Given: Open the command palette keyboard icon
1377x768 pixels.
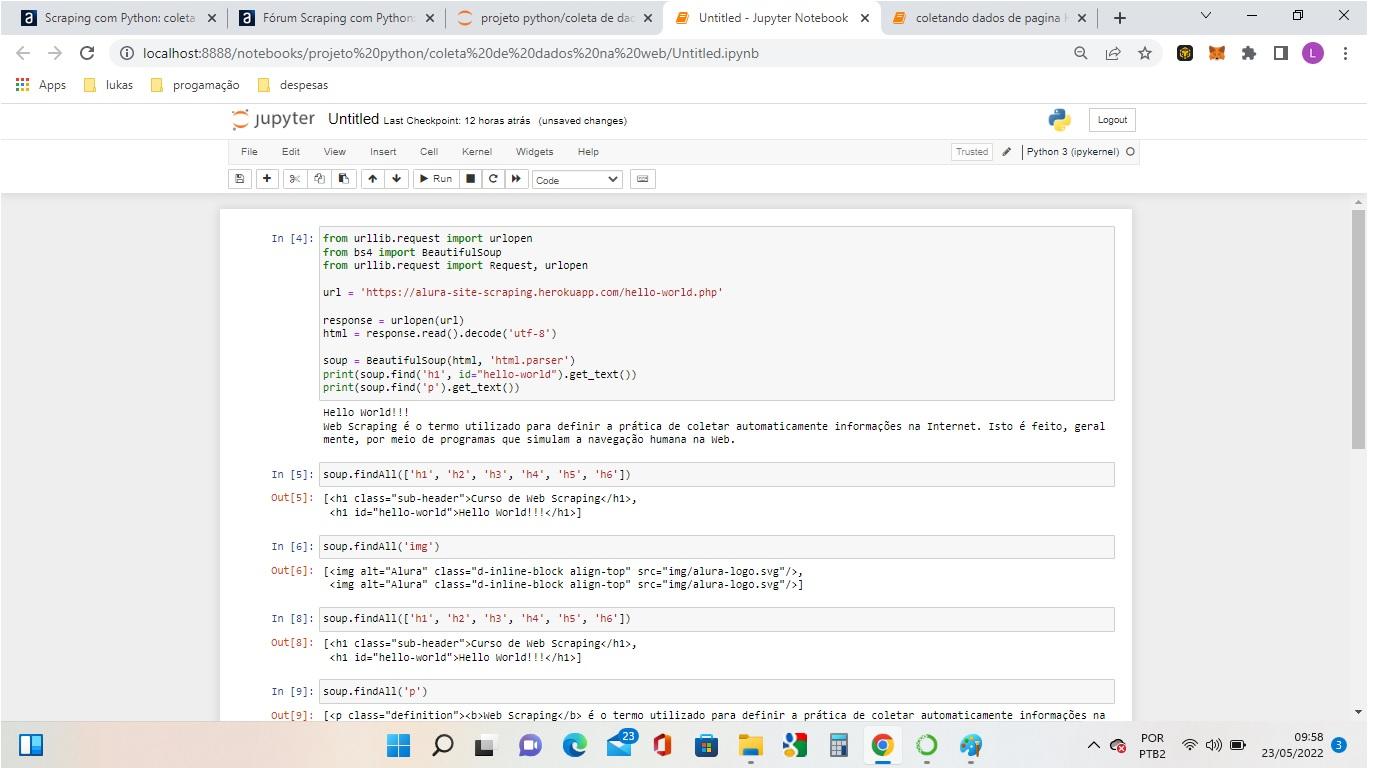Looking at the screenshot, I should tap(643, 179).
